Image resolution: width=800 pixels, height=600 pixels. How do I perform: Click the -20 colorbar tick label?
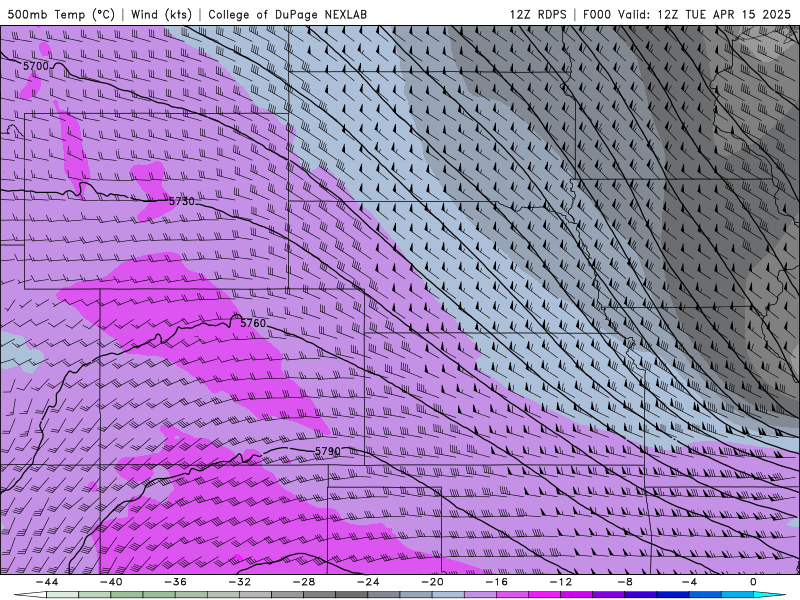pos(433,582)
